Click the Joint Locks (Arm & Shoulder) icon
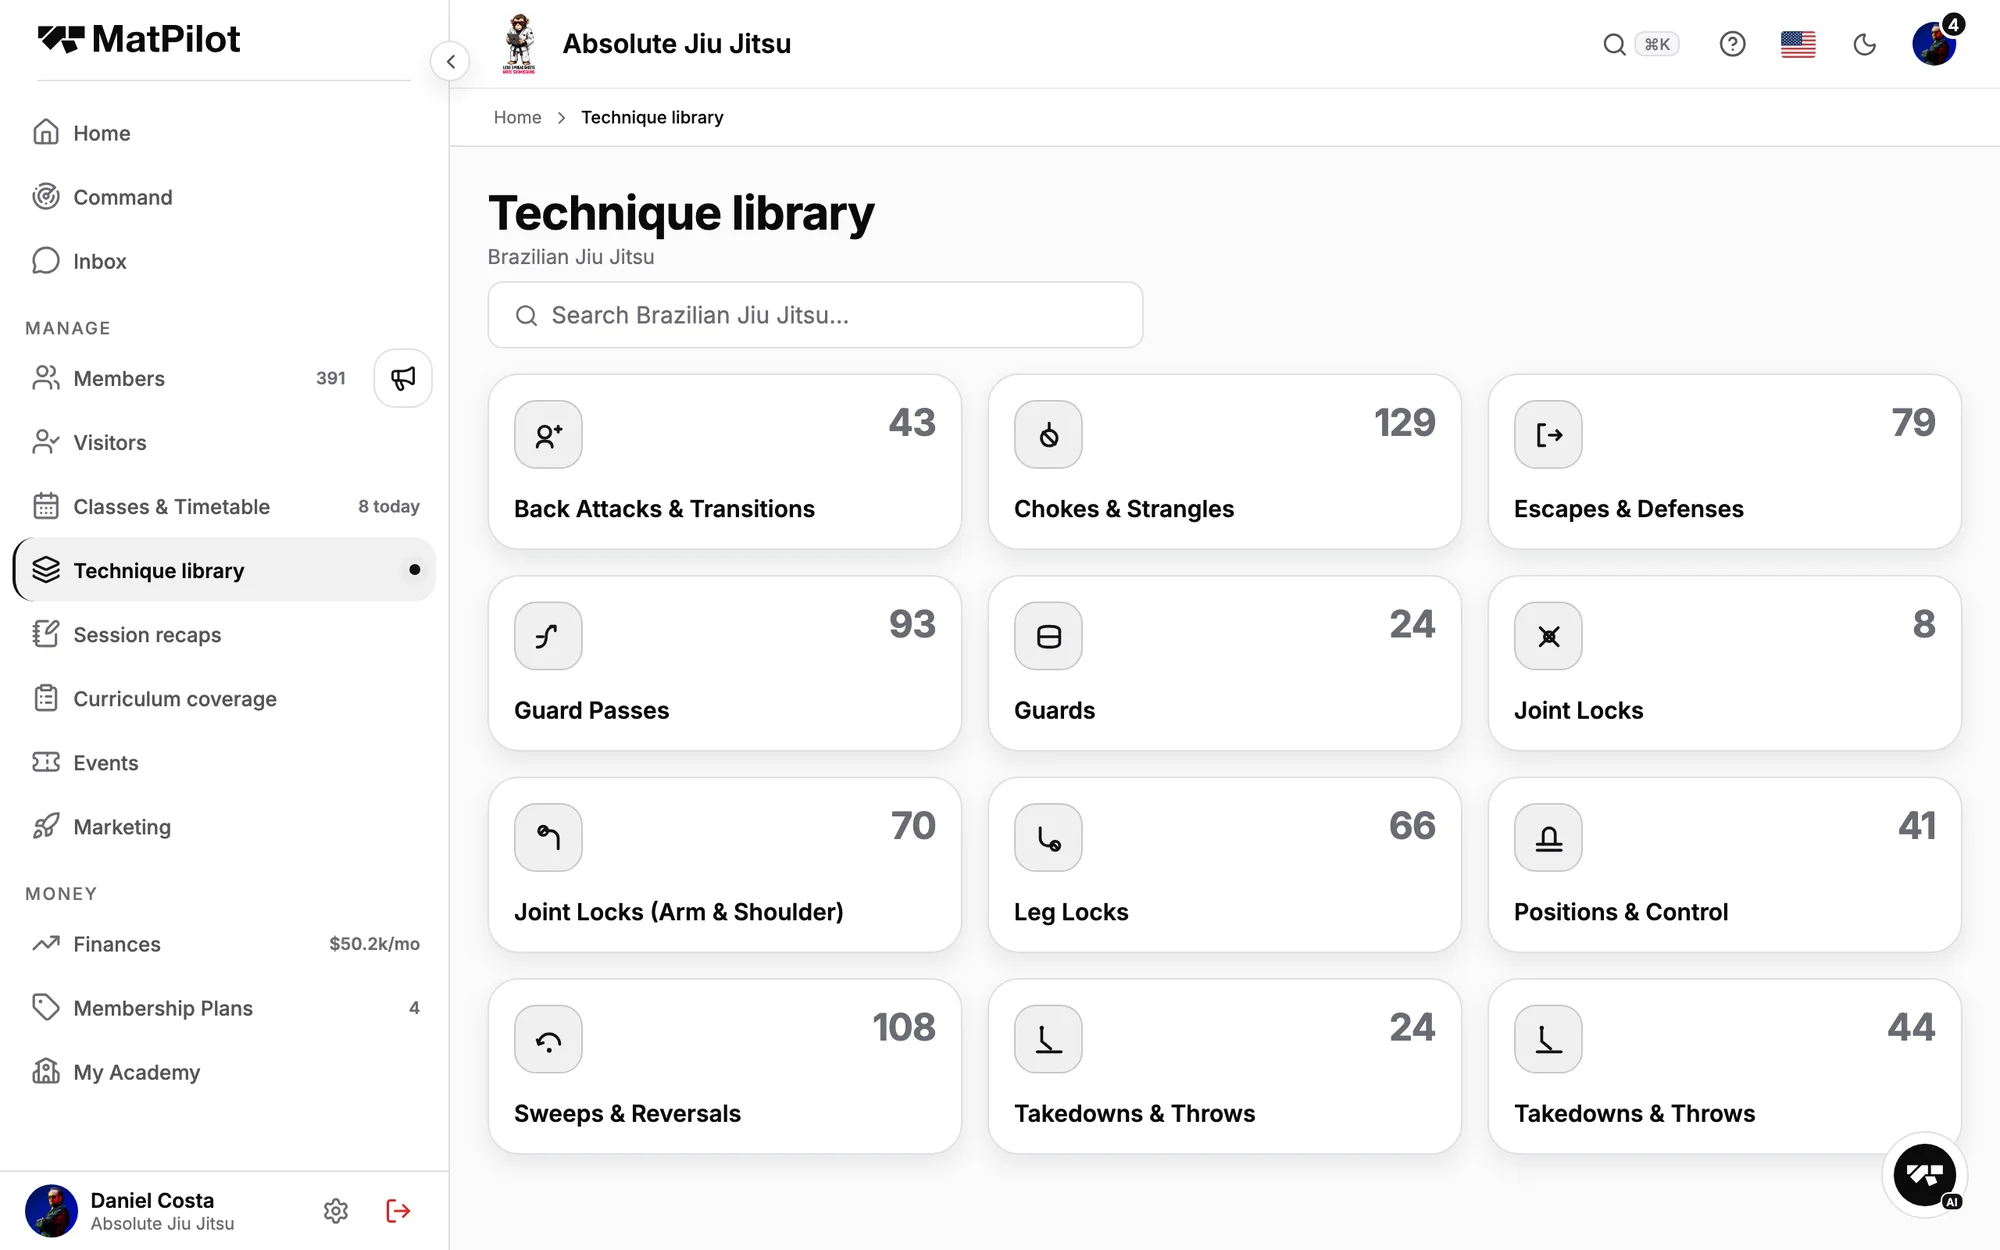The width and height of the screenshot is (2000, 1250). click(548, 838)
